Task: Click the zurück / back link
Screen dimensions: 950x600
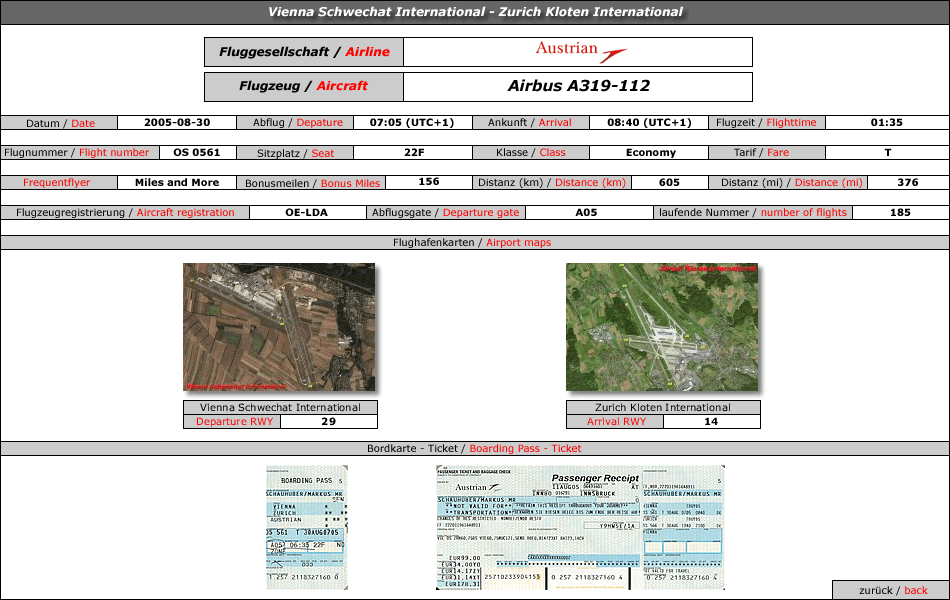Action: coord(890,590)
